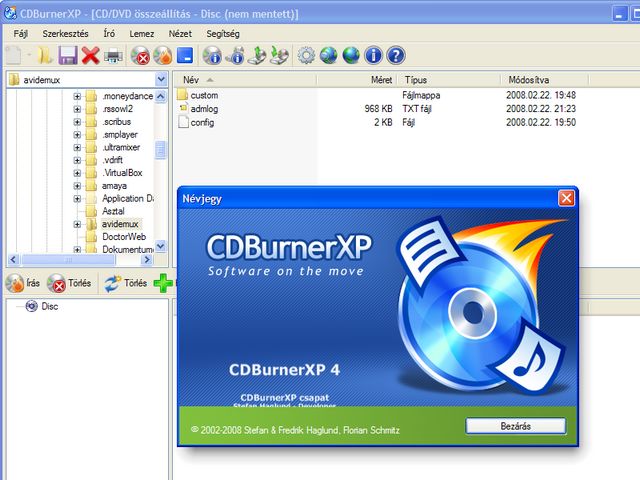Select the Dokumentum folder in tree
Image resolution: width=640 pixels, height=480 pixels.
[x=127, y=249]
